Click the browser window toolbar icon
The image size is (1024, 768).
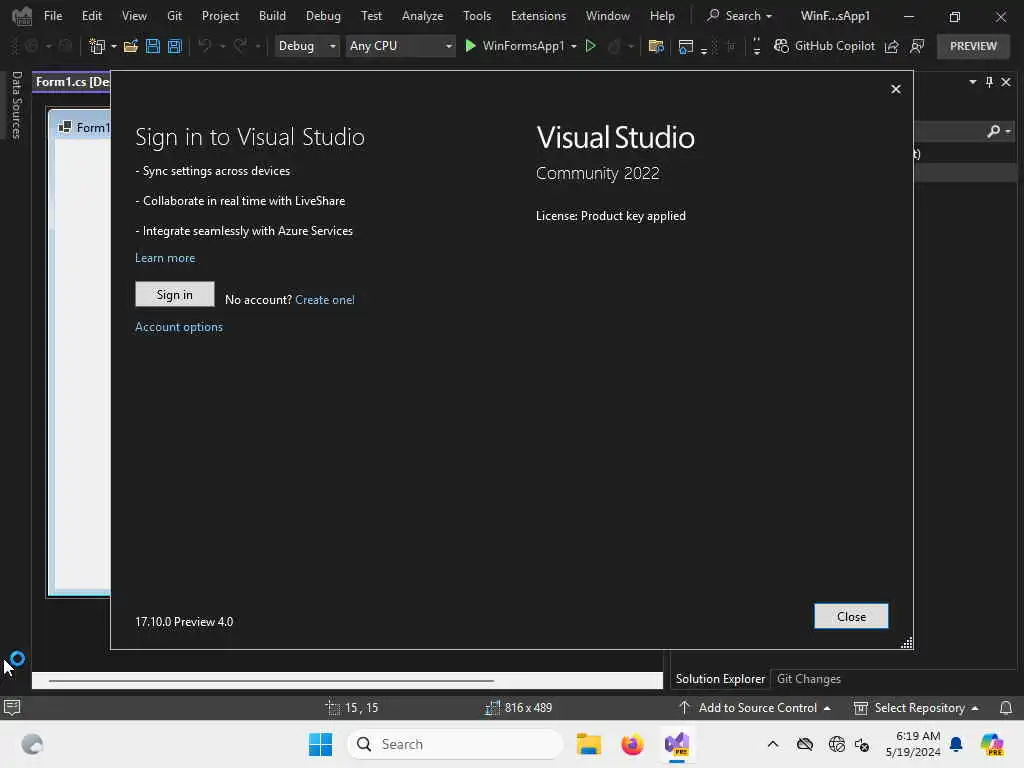point(685,46)
